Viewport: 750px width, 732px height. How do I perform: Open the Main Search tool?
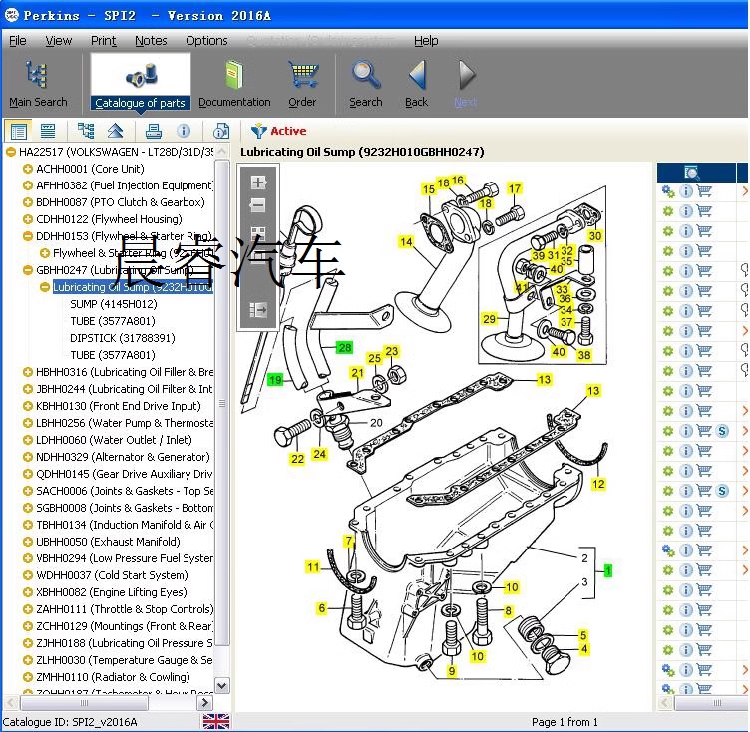(x=38, y=84)
